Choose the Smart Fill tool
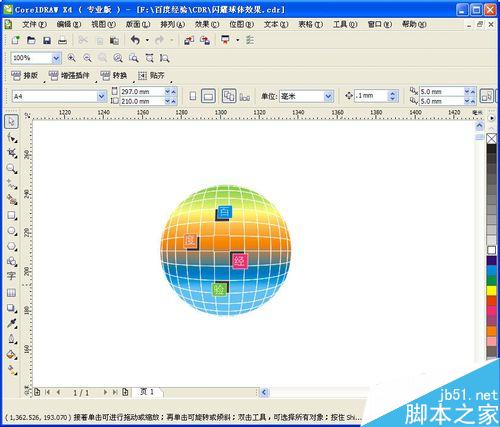The image size is (500, 427). pyautogui.click(x=12, y=200)
